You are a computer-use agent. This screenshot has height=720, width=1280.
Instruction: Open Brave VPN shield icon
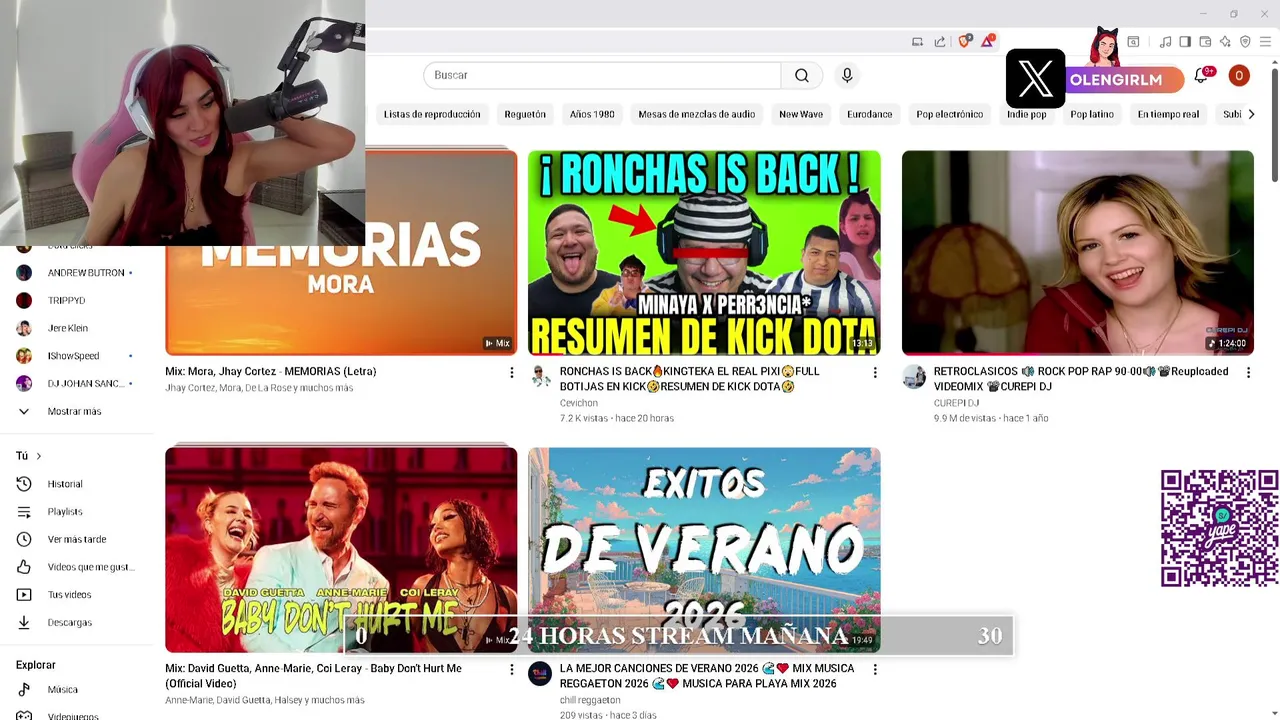coord(1245,41)
